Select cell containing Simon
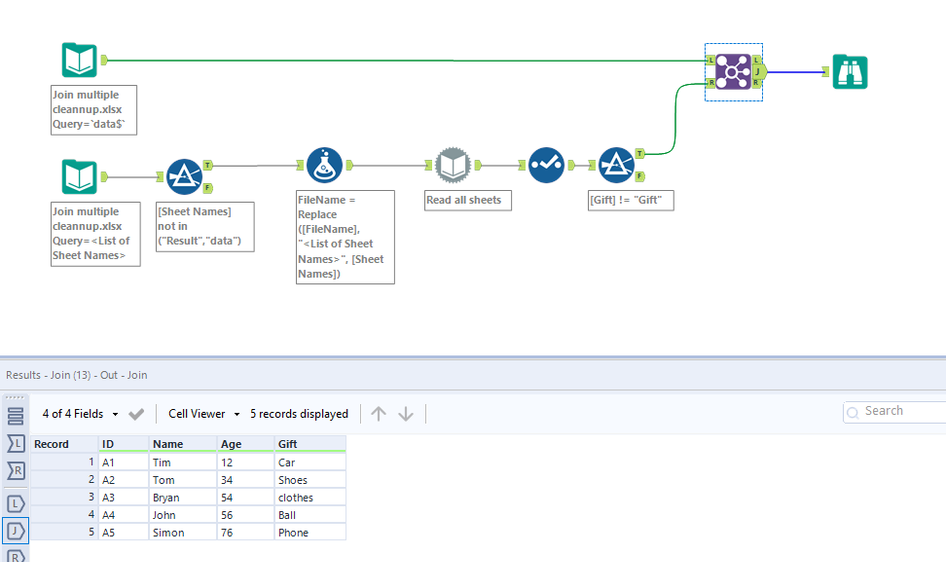 point(183,532)
